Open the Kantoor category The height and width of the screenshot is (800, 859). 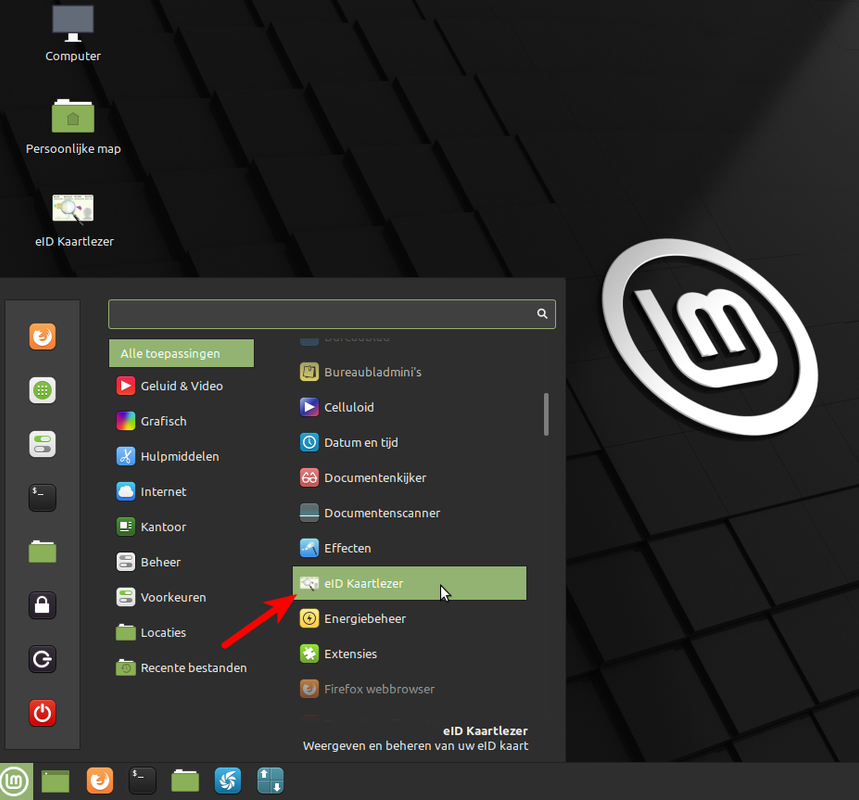[x=181, y=527]
